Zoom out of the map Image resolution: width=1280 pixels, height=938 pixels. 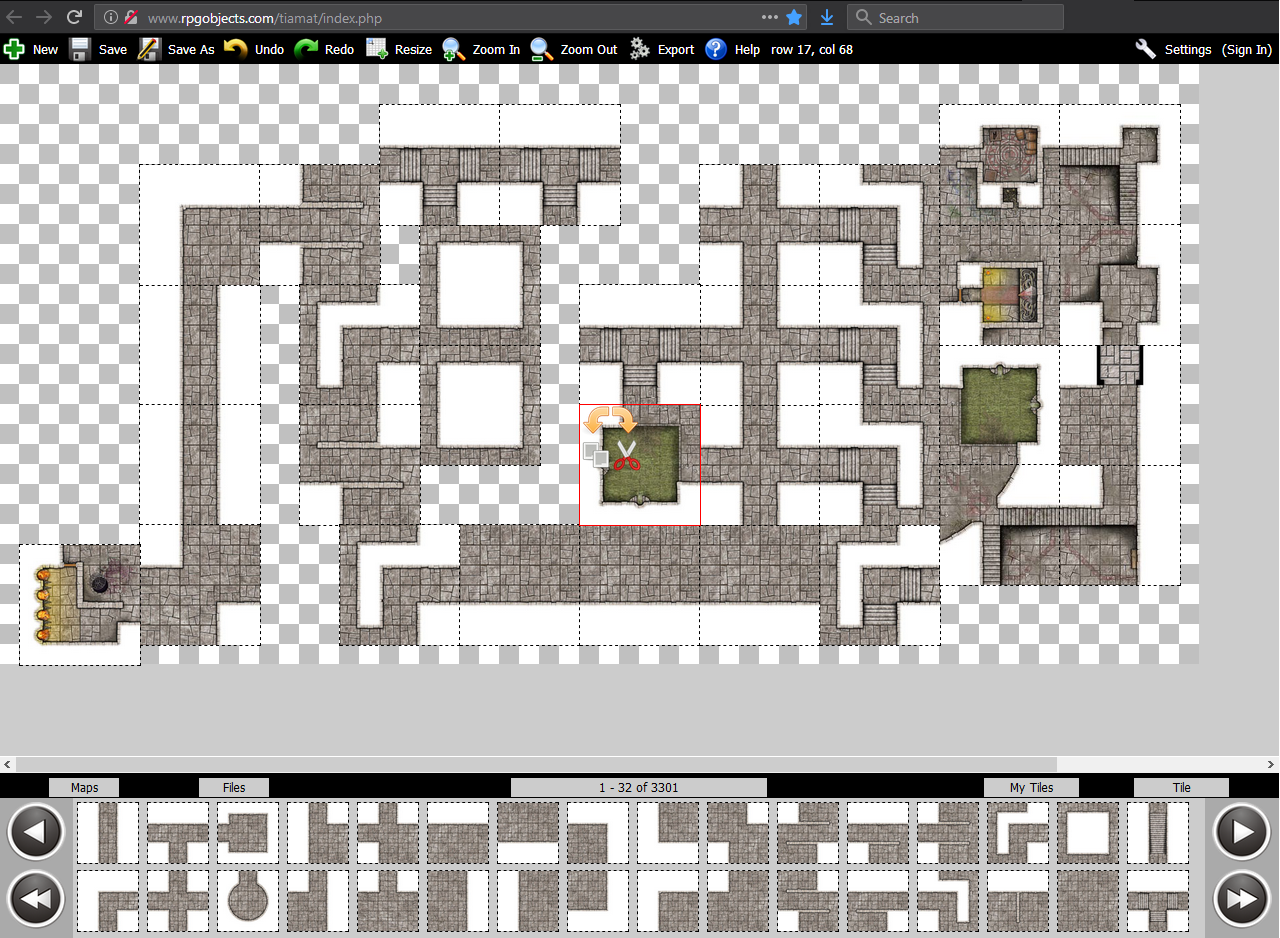click(574, 48)
